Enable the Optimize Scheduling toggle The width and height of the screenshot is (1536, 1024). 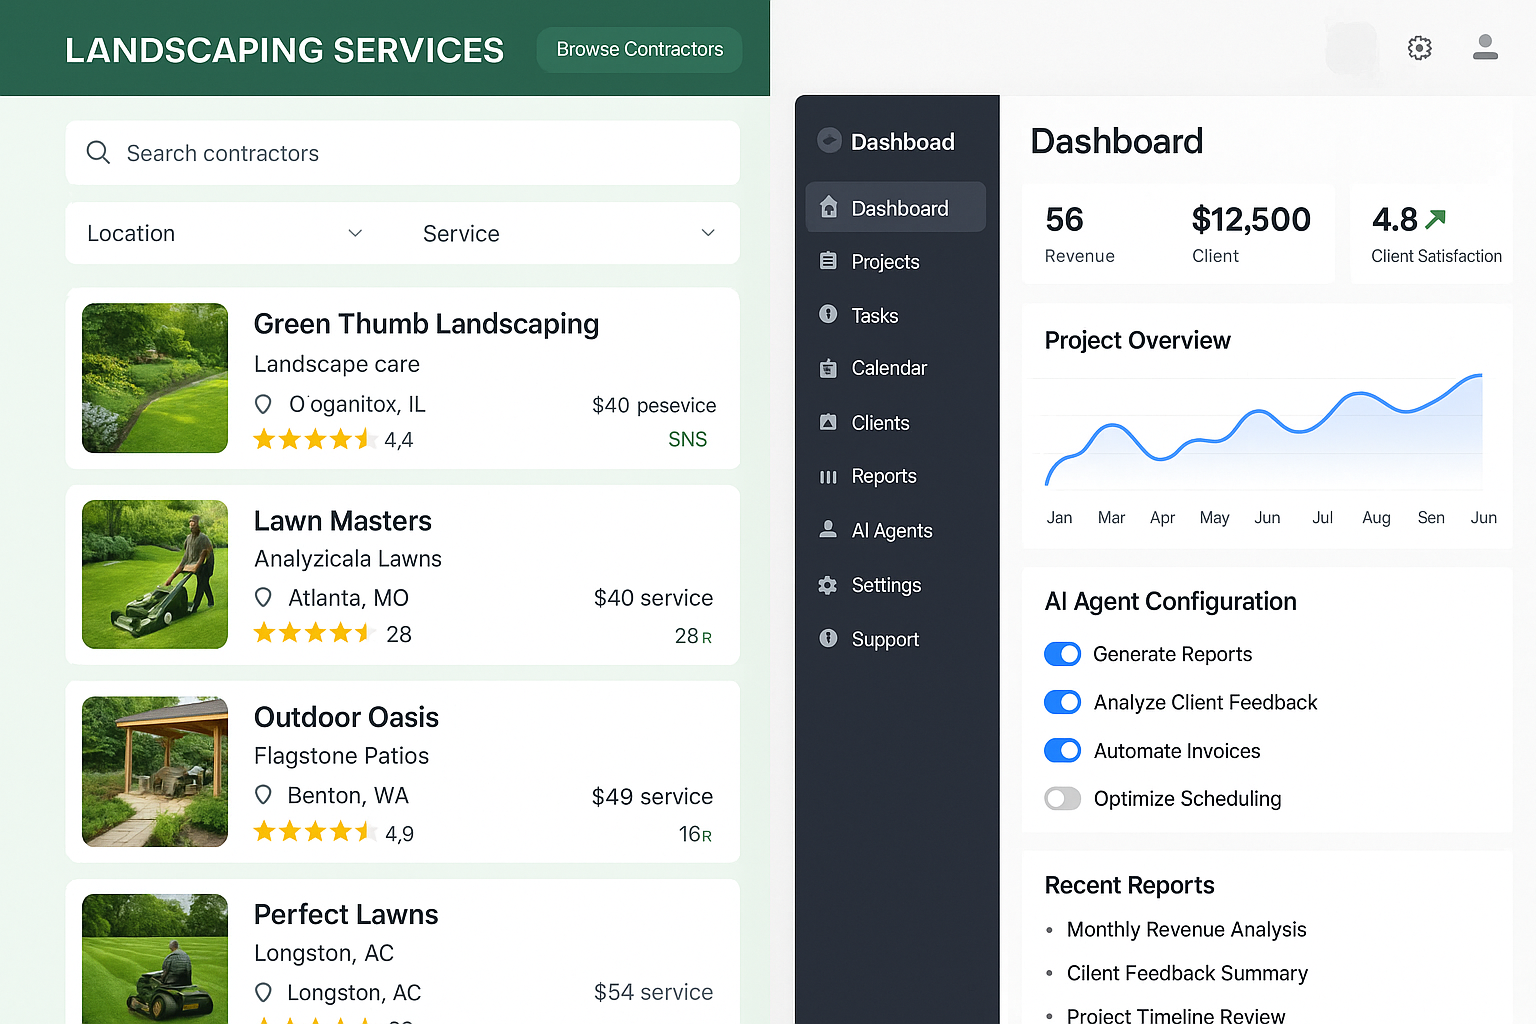pos(1062,798)
